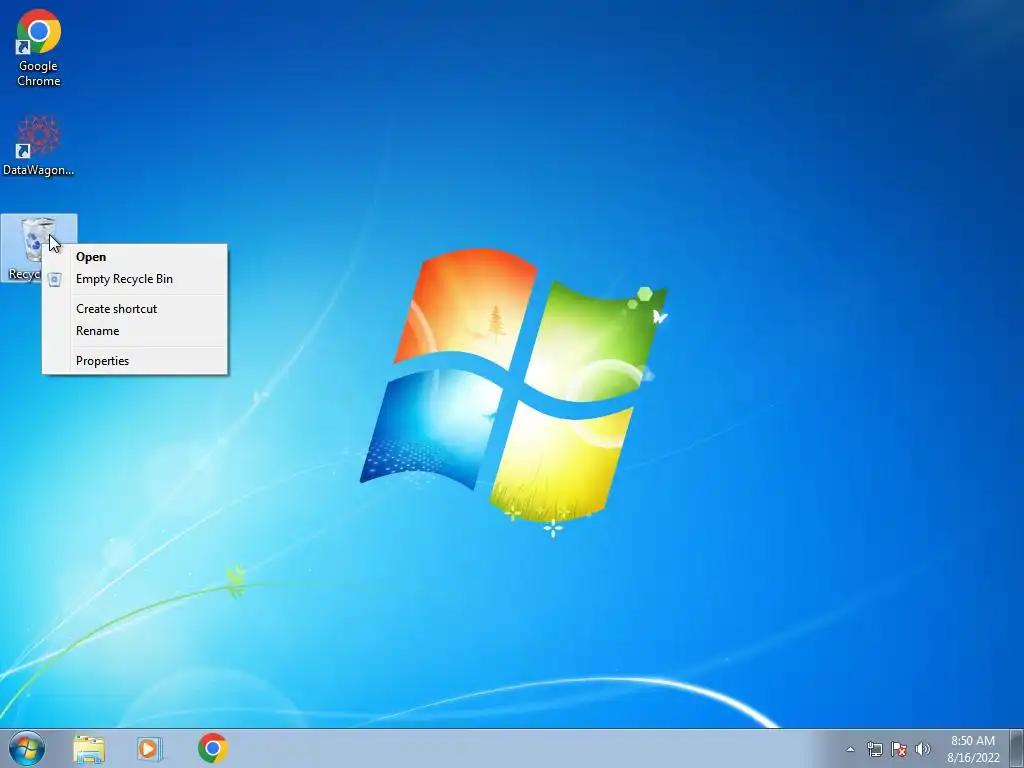Launch Windows Explorer from the taskbar
Image resolution: width=1024 pixels, height=768 pixels.
[89, 749]
